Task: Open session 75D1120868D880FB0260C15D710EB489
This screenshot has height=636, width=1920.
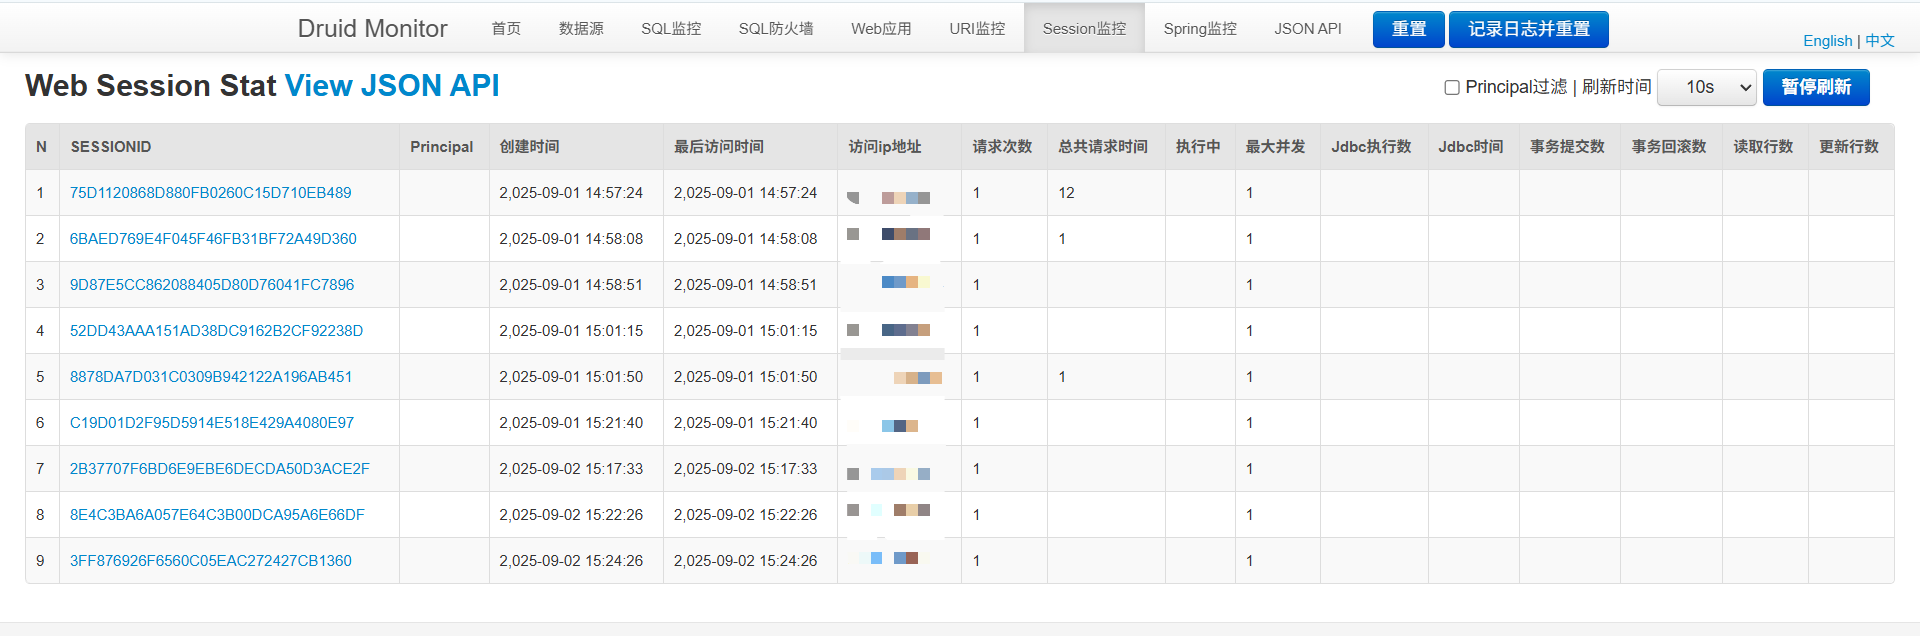Action: (210, 193)
